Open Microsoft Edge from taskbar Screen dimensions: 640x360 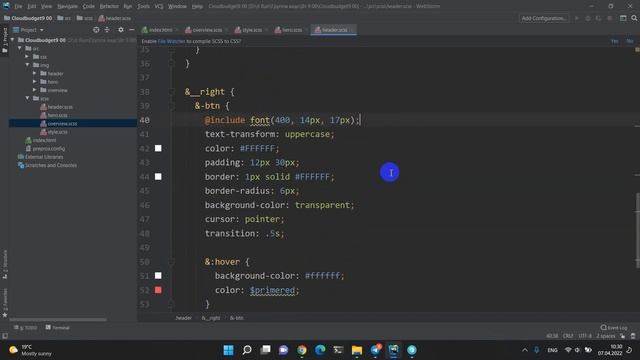point(320,350)
